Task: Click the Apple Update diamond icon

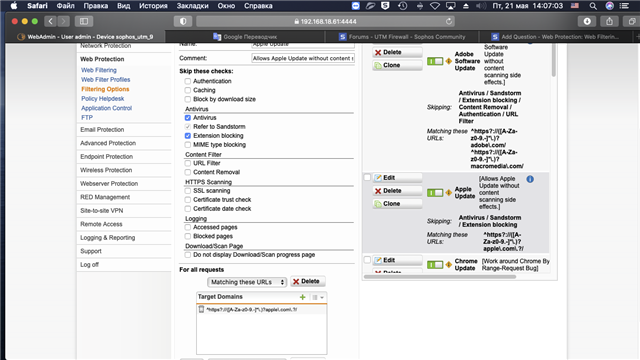Action: pyautogui.click(x=449, y=193)
